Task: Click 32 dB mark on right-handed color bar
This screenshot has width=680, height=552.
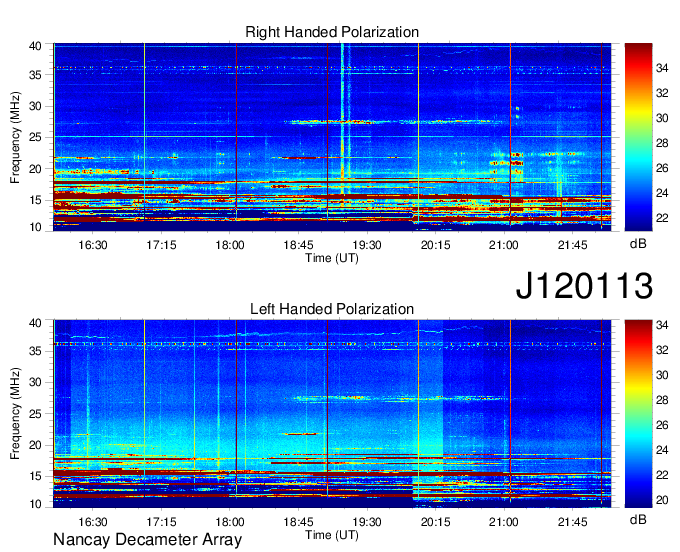Action: point(662,93)
